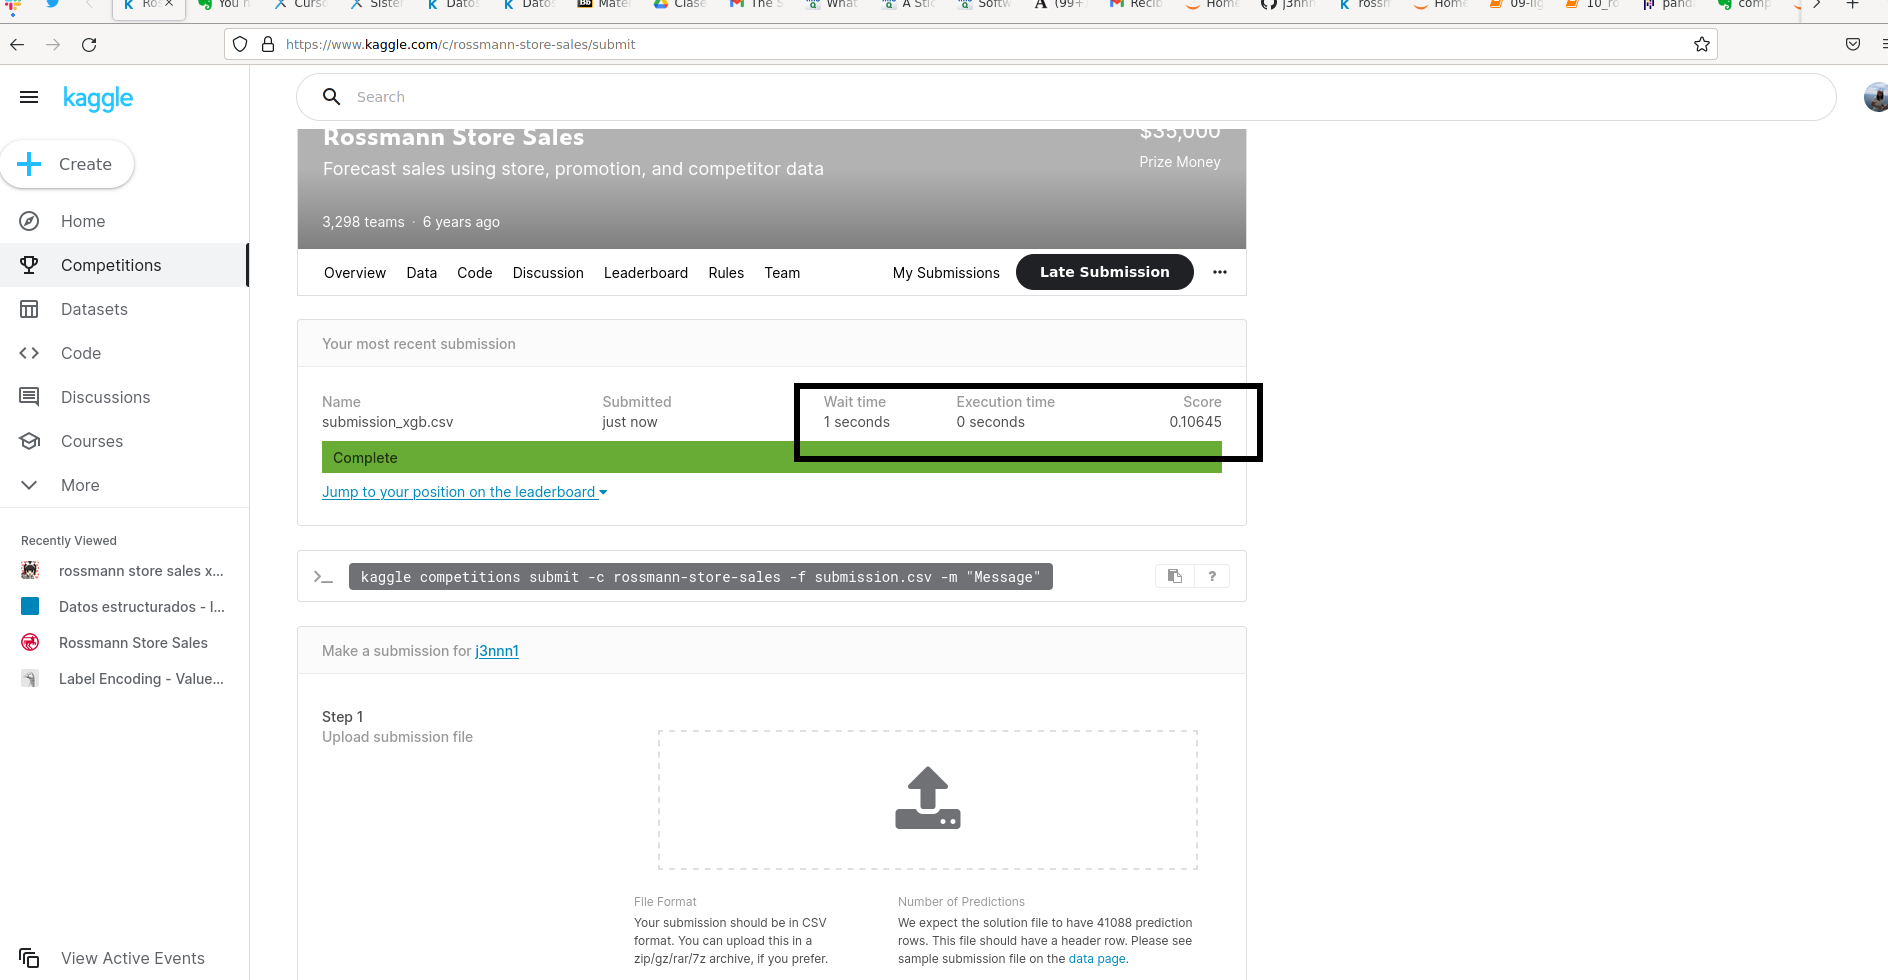The width and height of the screenshot is (1888, 980).
Task: Click the Create button
Action: click(67, 164)
